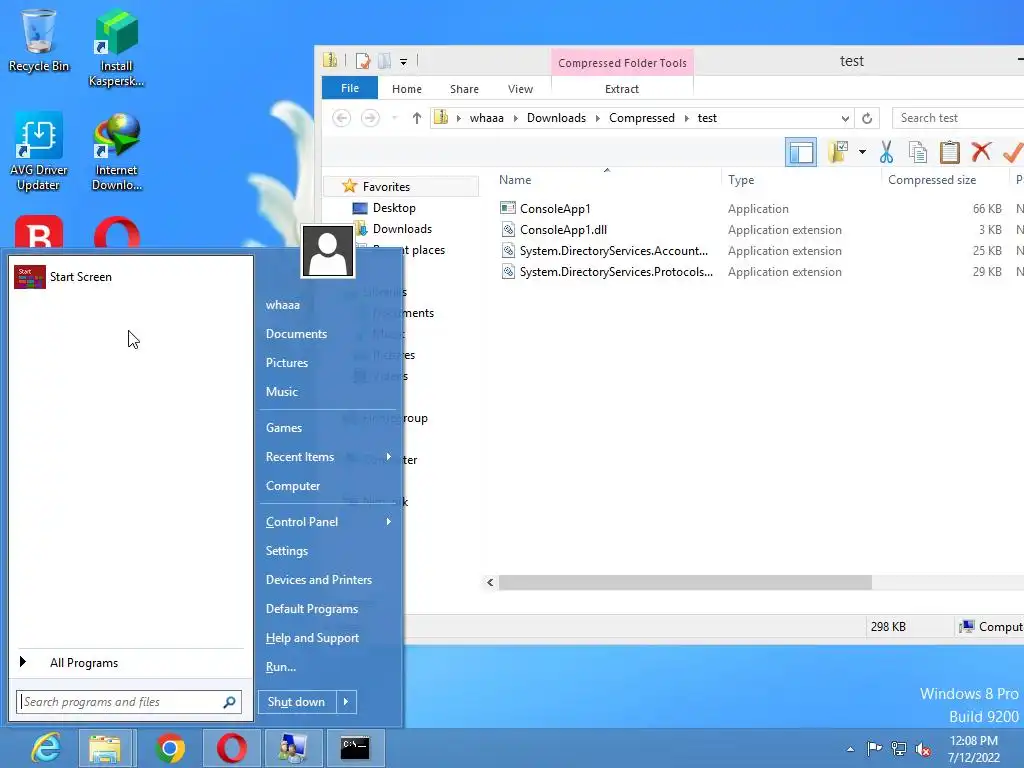Image resolution: width=1024 pixels, height=768 pixels.
Task: Click the red Delete X icon
Action: point(981,152)
